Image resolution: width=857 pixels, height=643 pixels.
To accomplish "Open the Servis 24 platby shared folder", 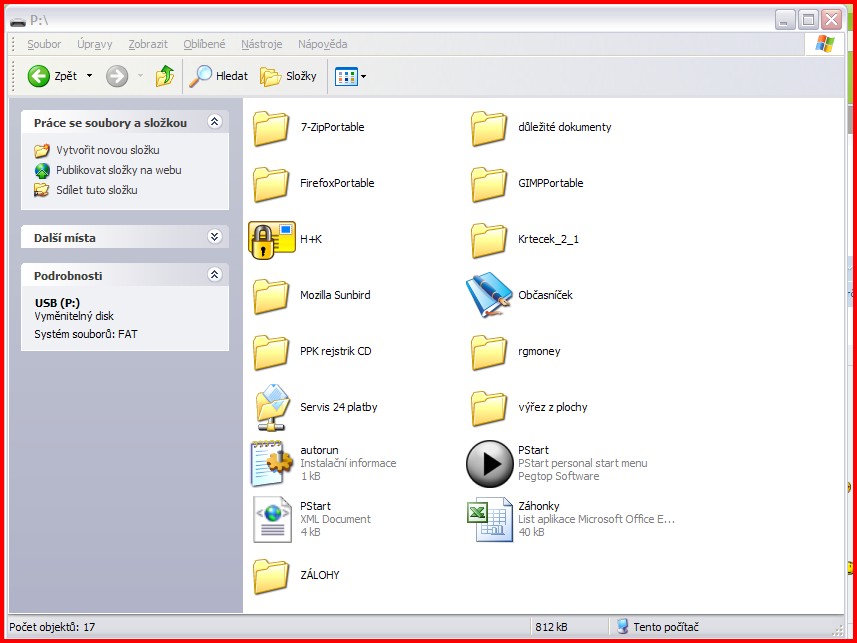I will pyautogui.click(x=271, y=407).
